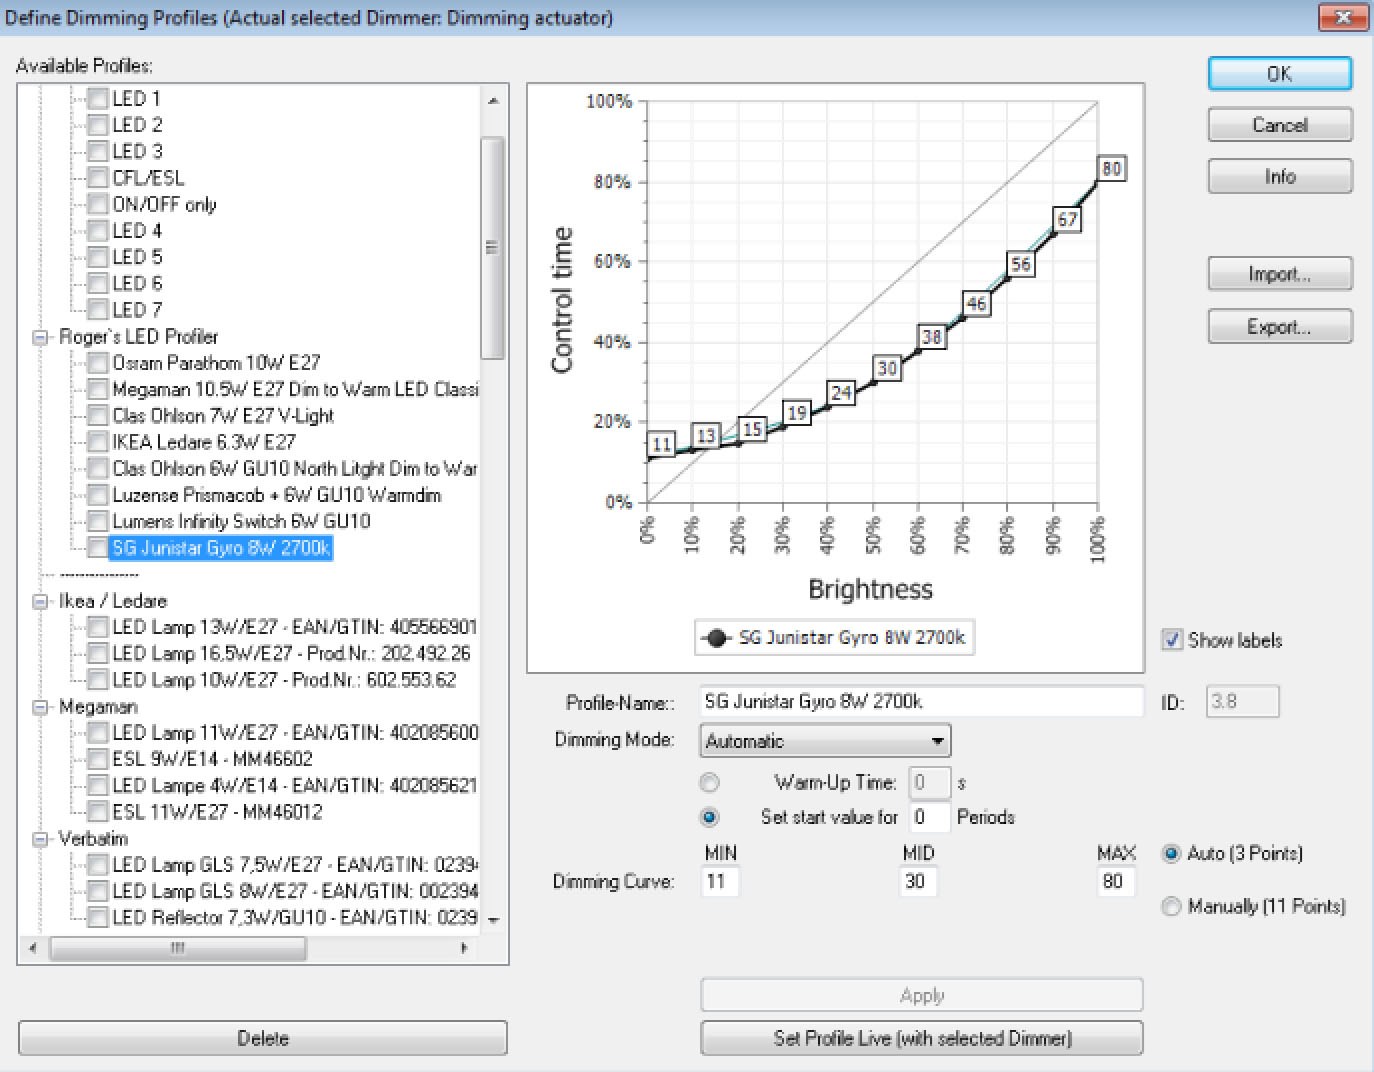Select IKEA Ledare 6.3W E27 profile

point(203,442)
